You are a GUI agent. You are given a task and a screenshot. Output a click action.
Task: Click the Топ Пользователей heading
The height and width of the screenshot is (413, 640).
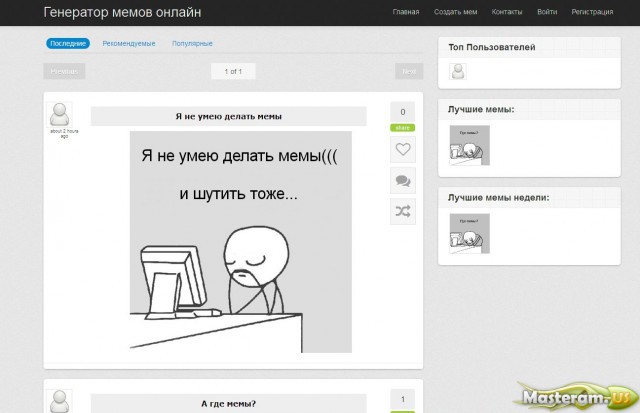tap(492, 47)
